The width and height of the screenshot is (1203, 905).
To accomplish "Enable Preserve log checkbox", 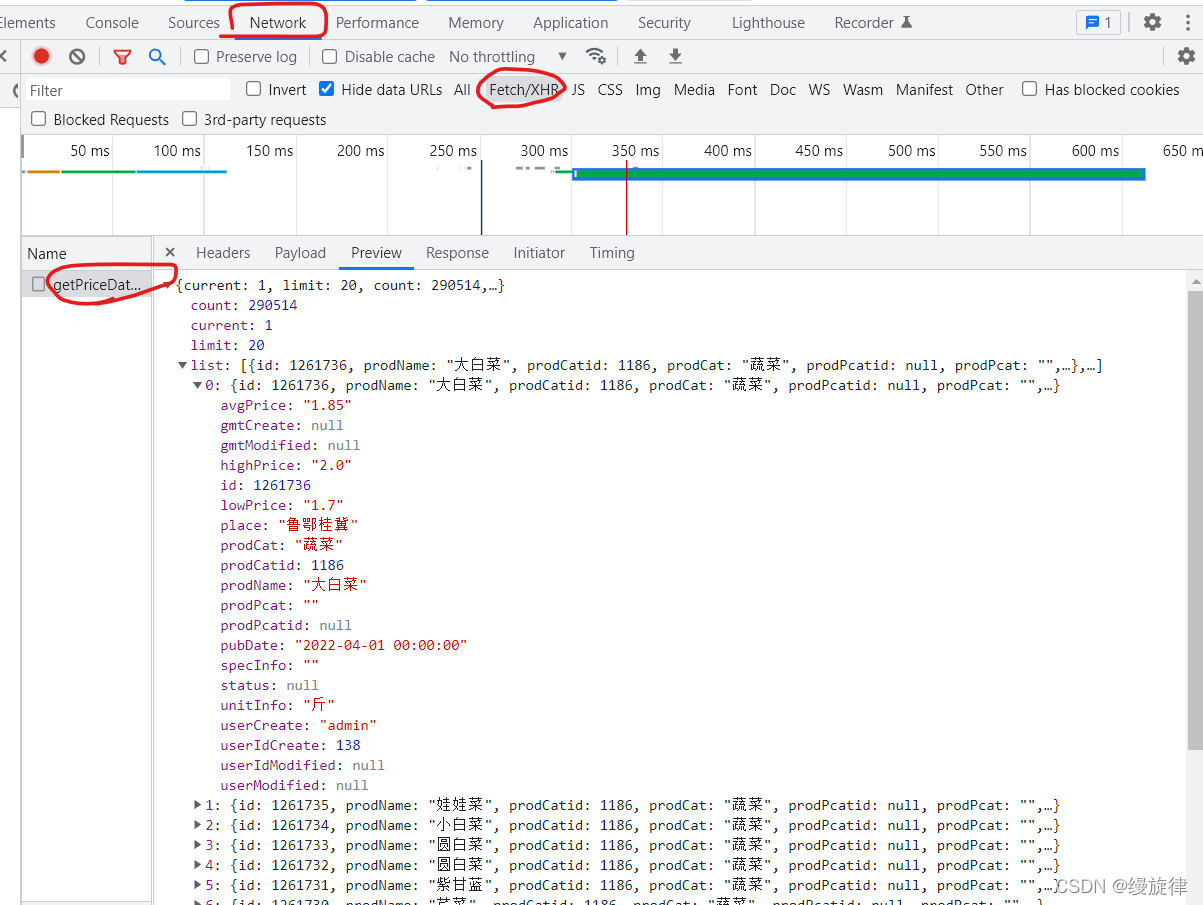I will pyautogui.click(x=201, y=57).
